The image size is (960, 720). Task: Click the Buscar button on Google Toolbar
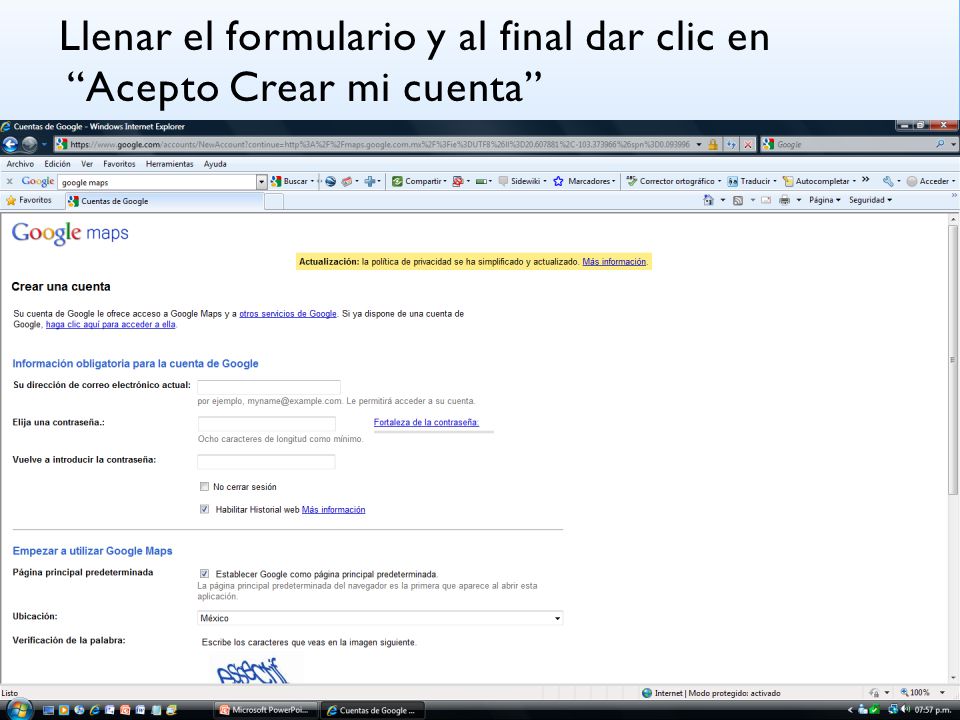292,181
